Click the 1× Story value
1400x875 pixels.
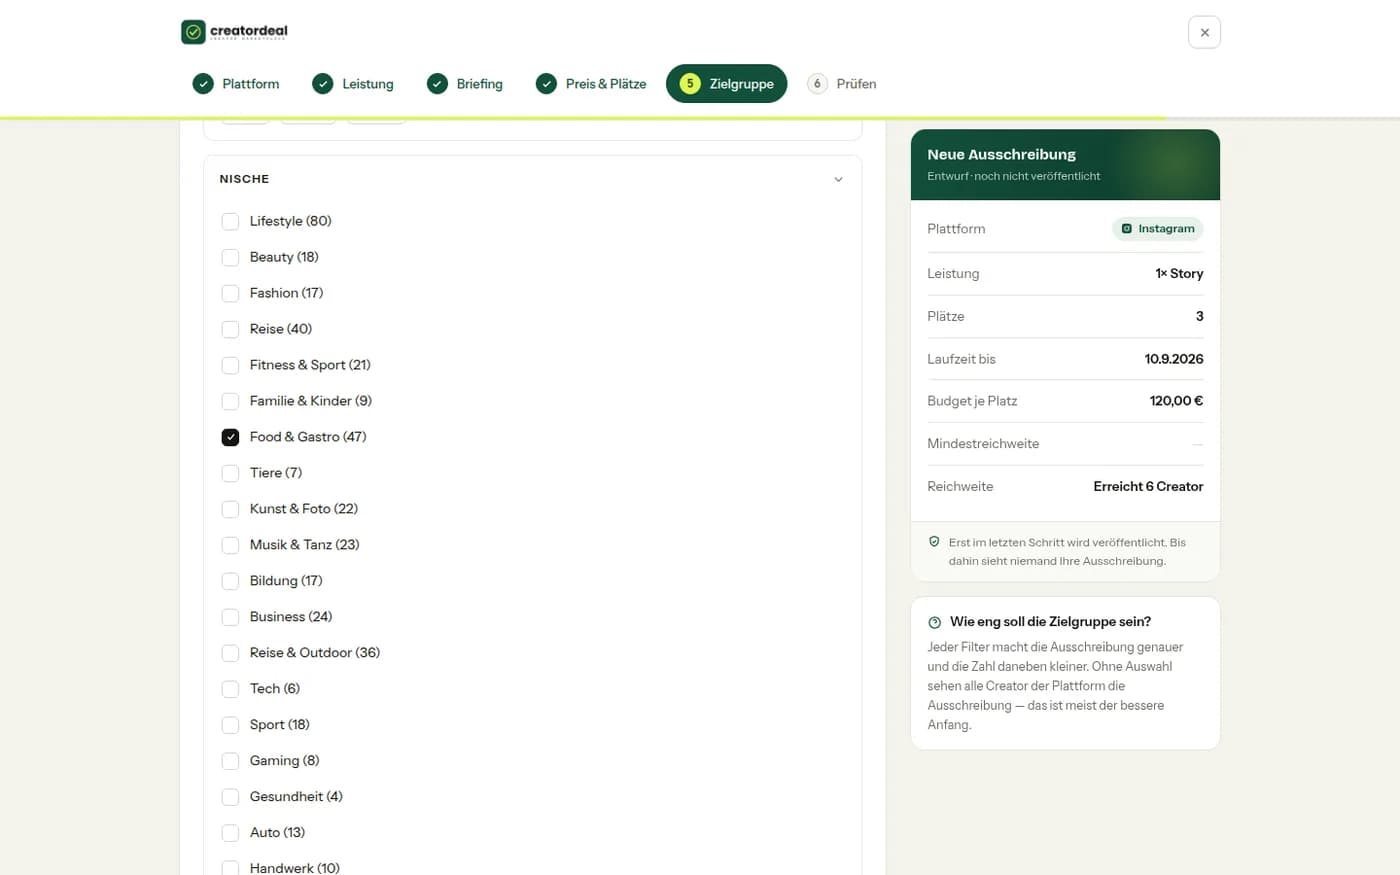[x=1179, y=273]
